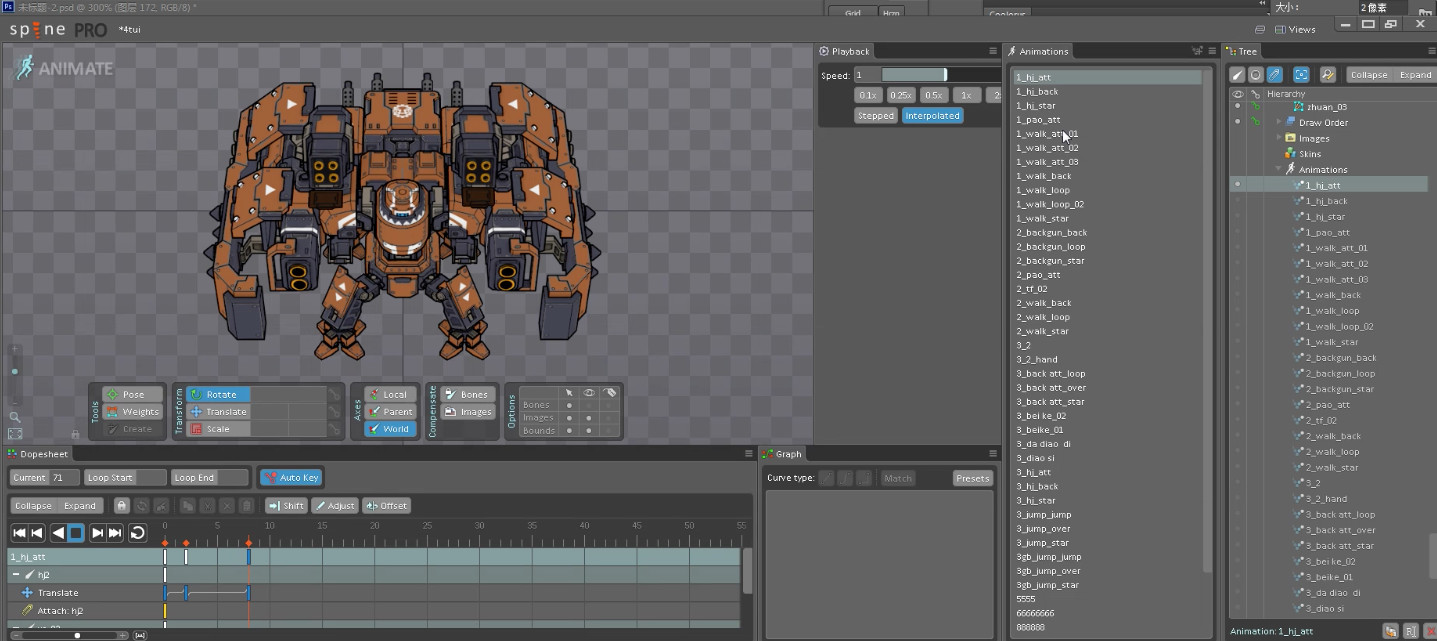Choose the Weights tool
The height and width of the screenshot is (641, 1437).
tap(132, 412)
